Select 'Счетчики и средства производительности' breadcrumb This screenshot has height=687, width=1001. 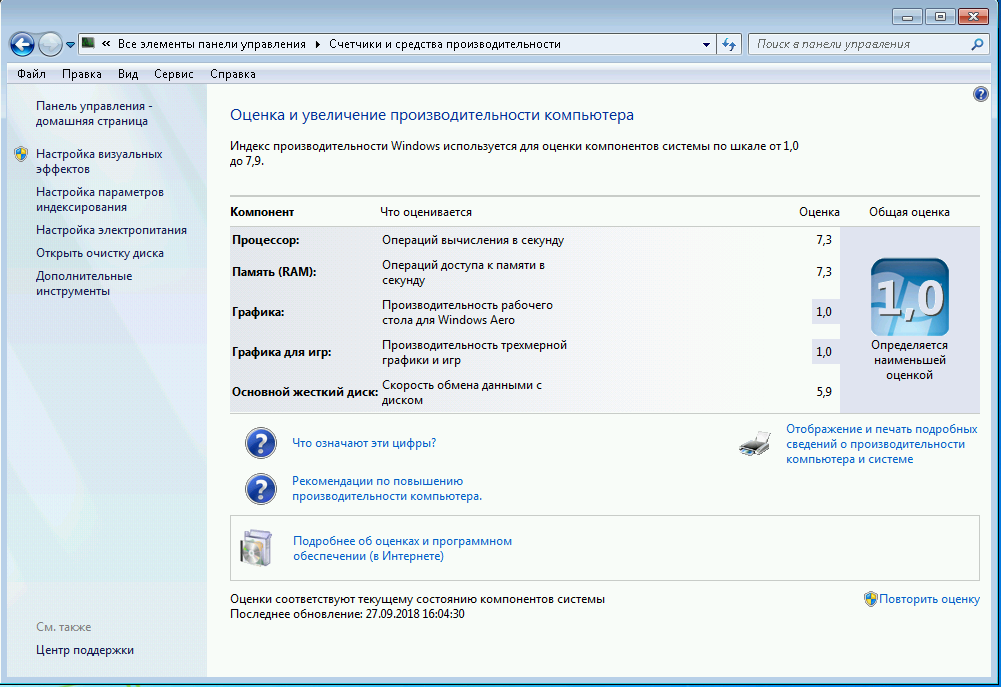click(x=445, y=44)
